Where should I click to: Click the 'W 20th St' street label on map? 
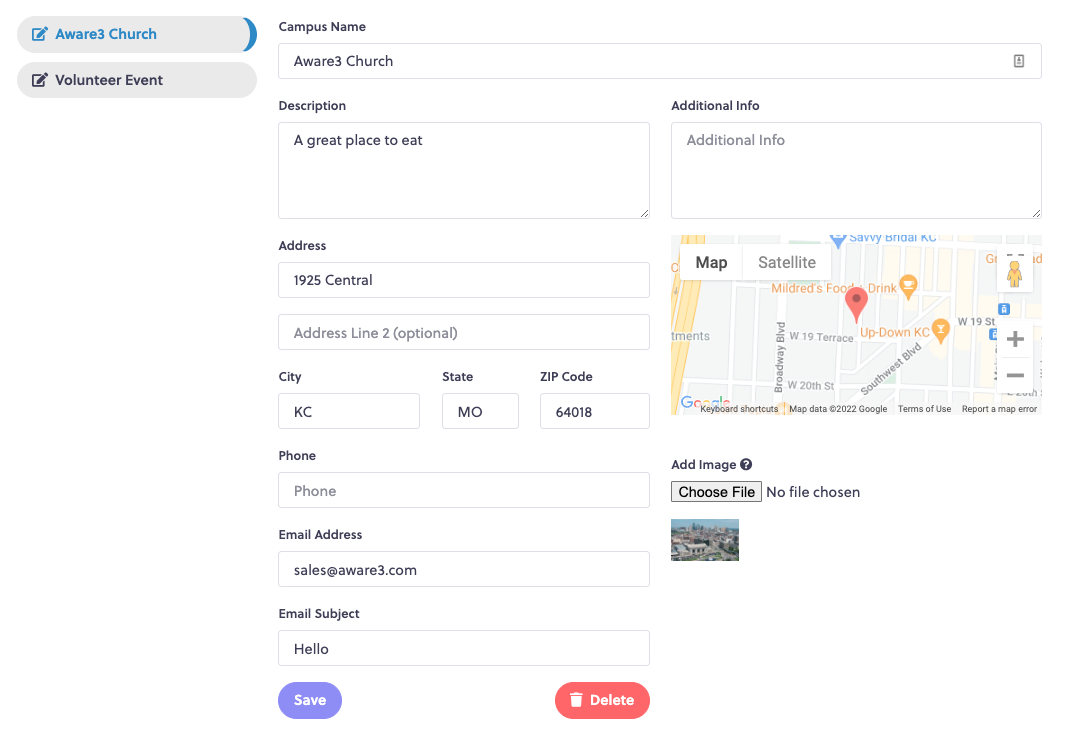click(x=811, y=385)
